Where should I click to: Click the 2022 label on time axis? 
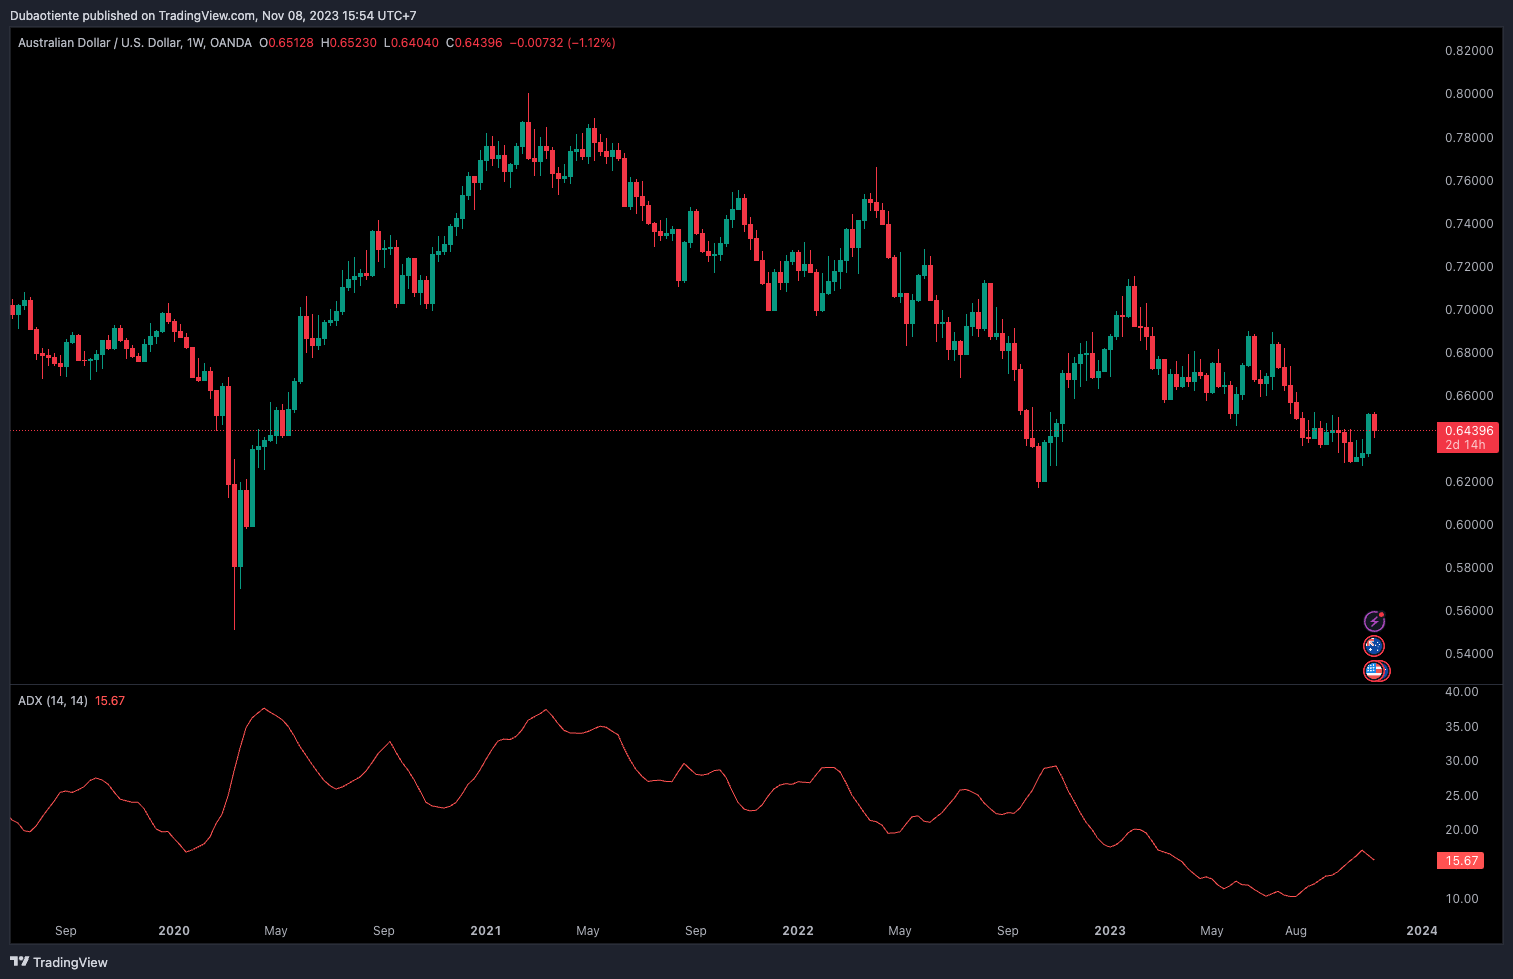(797, 931)
